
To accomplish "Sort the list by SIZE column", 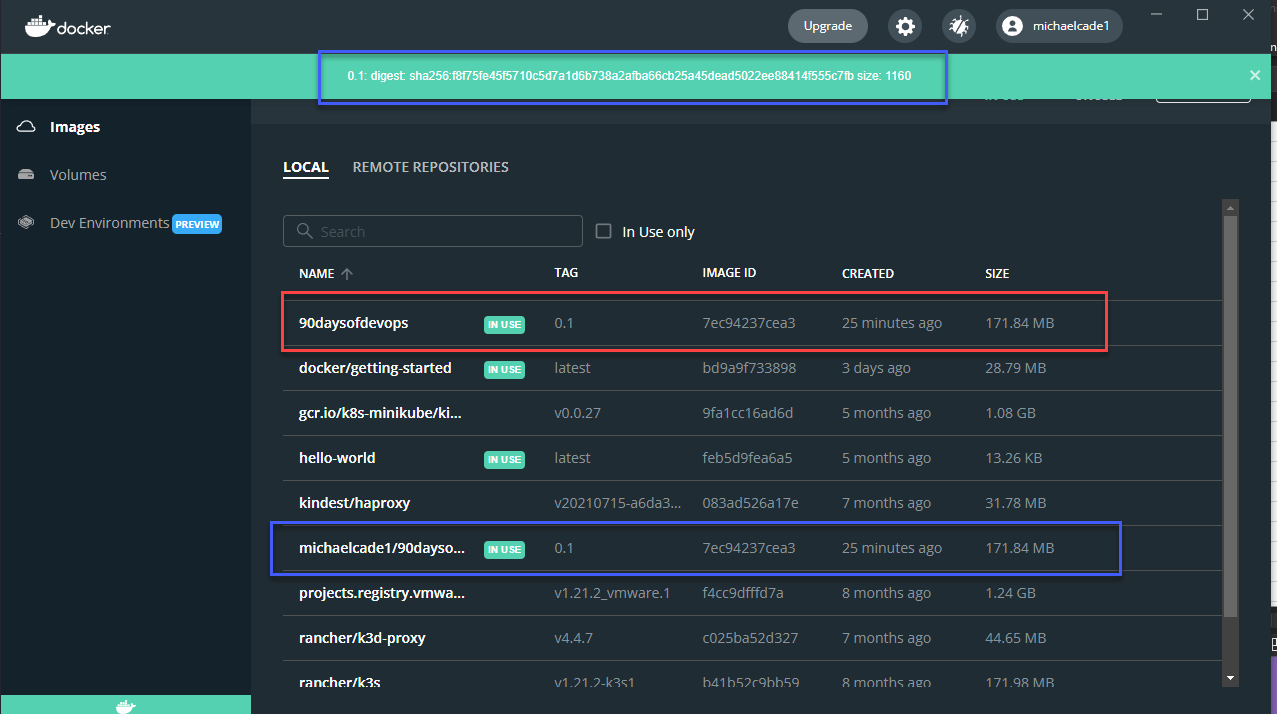I will [996, 274].
